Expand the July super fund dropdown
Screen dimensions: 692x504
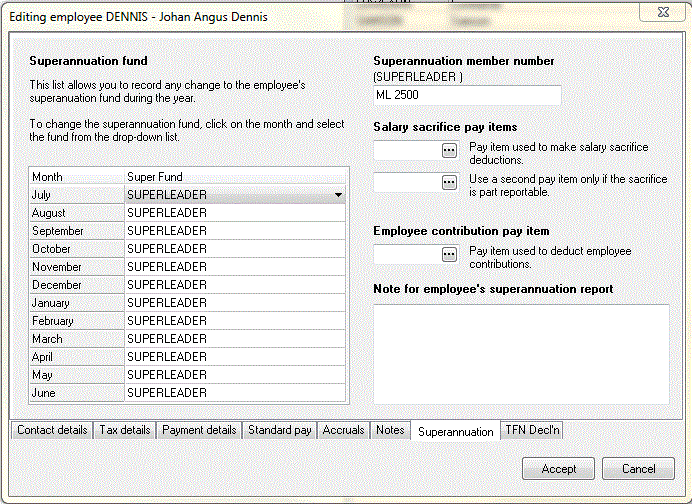pyautogui.click(x=338, y=195)
